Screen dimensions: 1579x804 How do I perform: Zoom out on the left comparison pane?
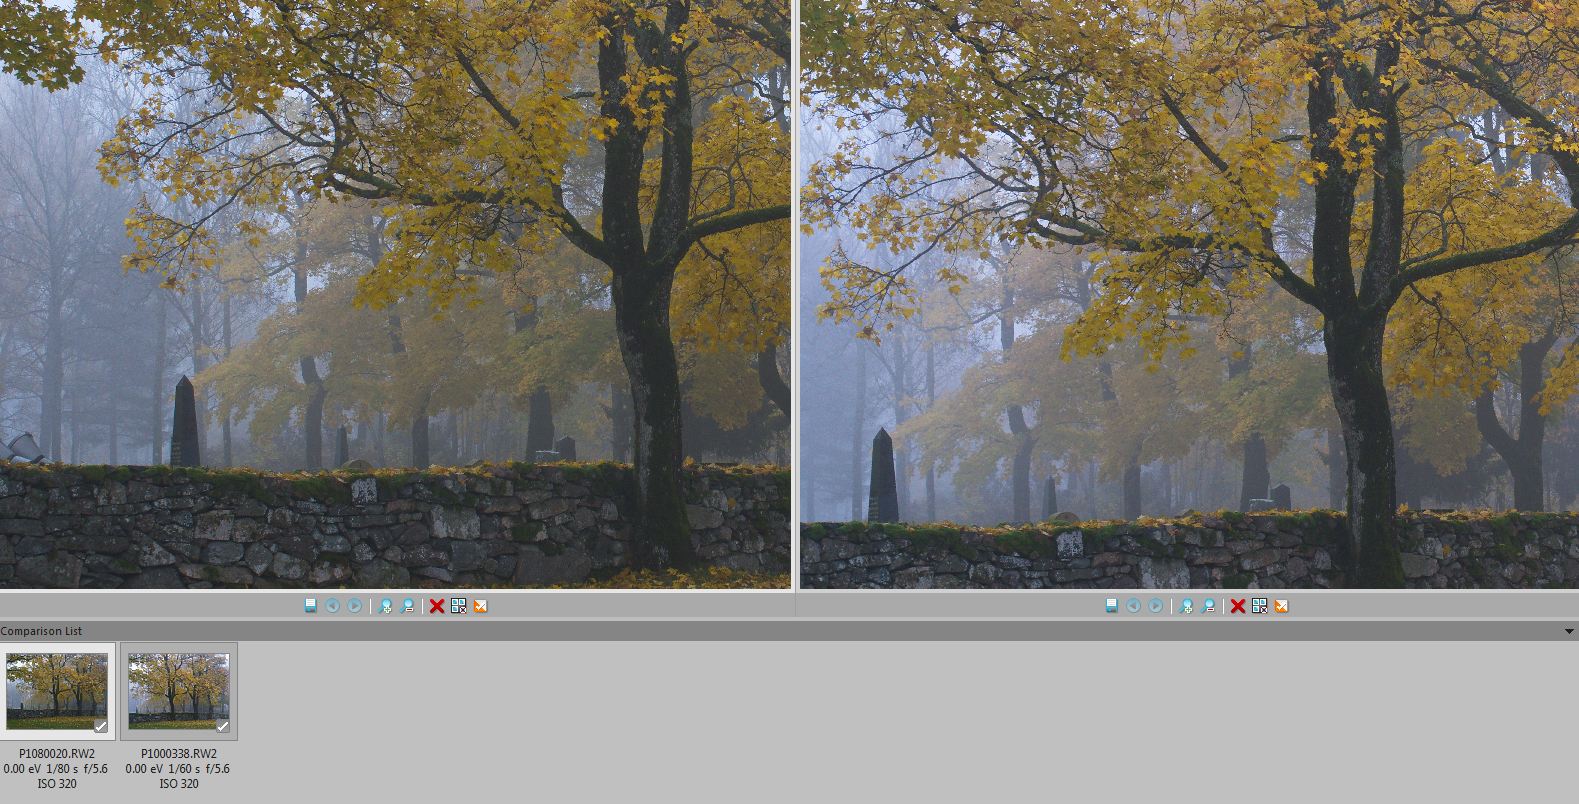[x=407, y=606]
